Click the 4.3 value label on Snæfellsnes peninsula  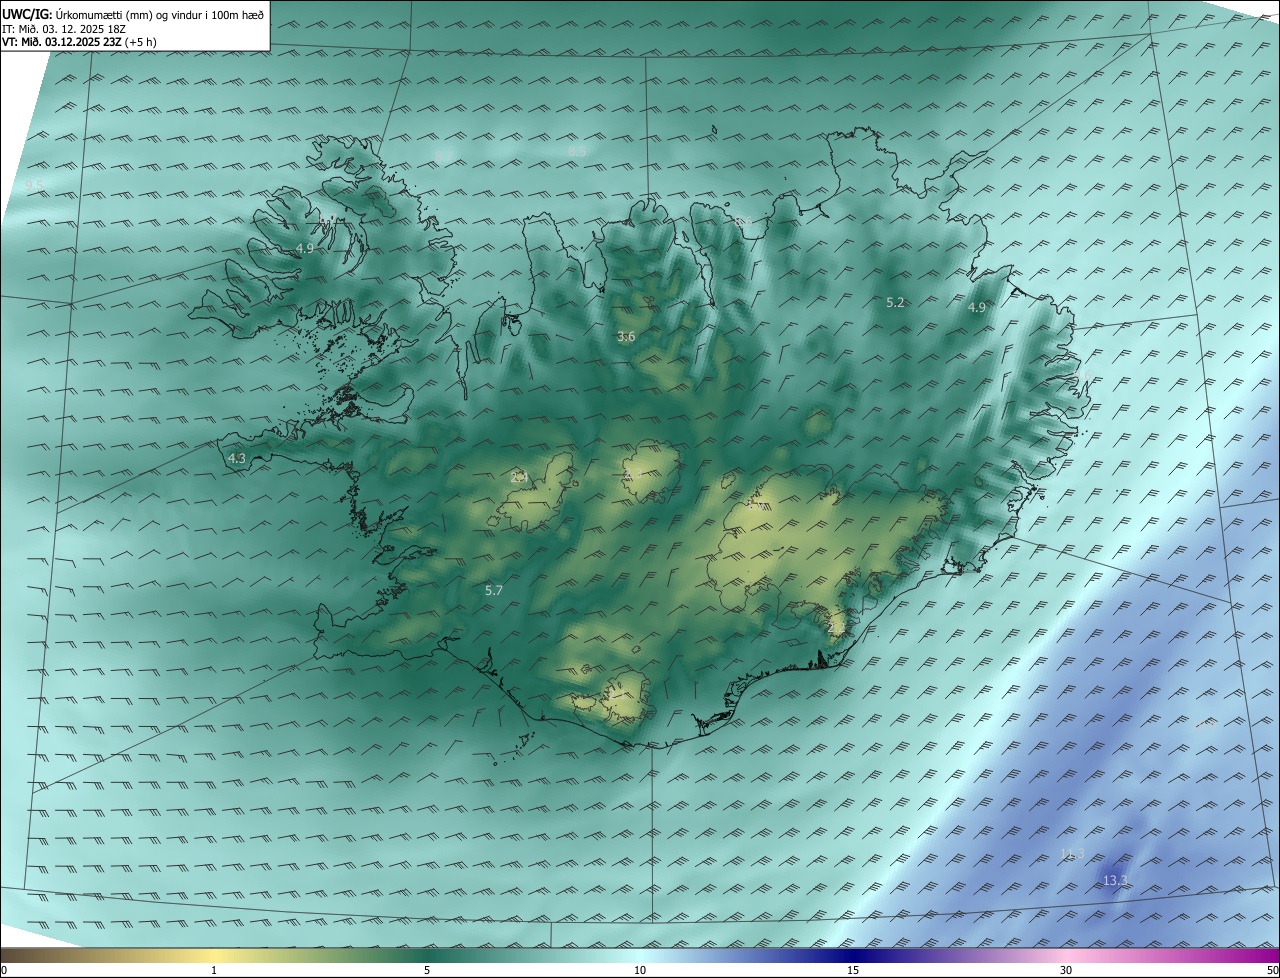[237, 458]
